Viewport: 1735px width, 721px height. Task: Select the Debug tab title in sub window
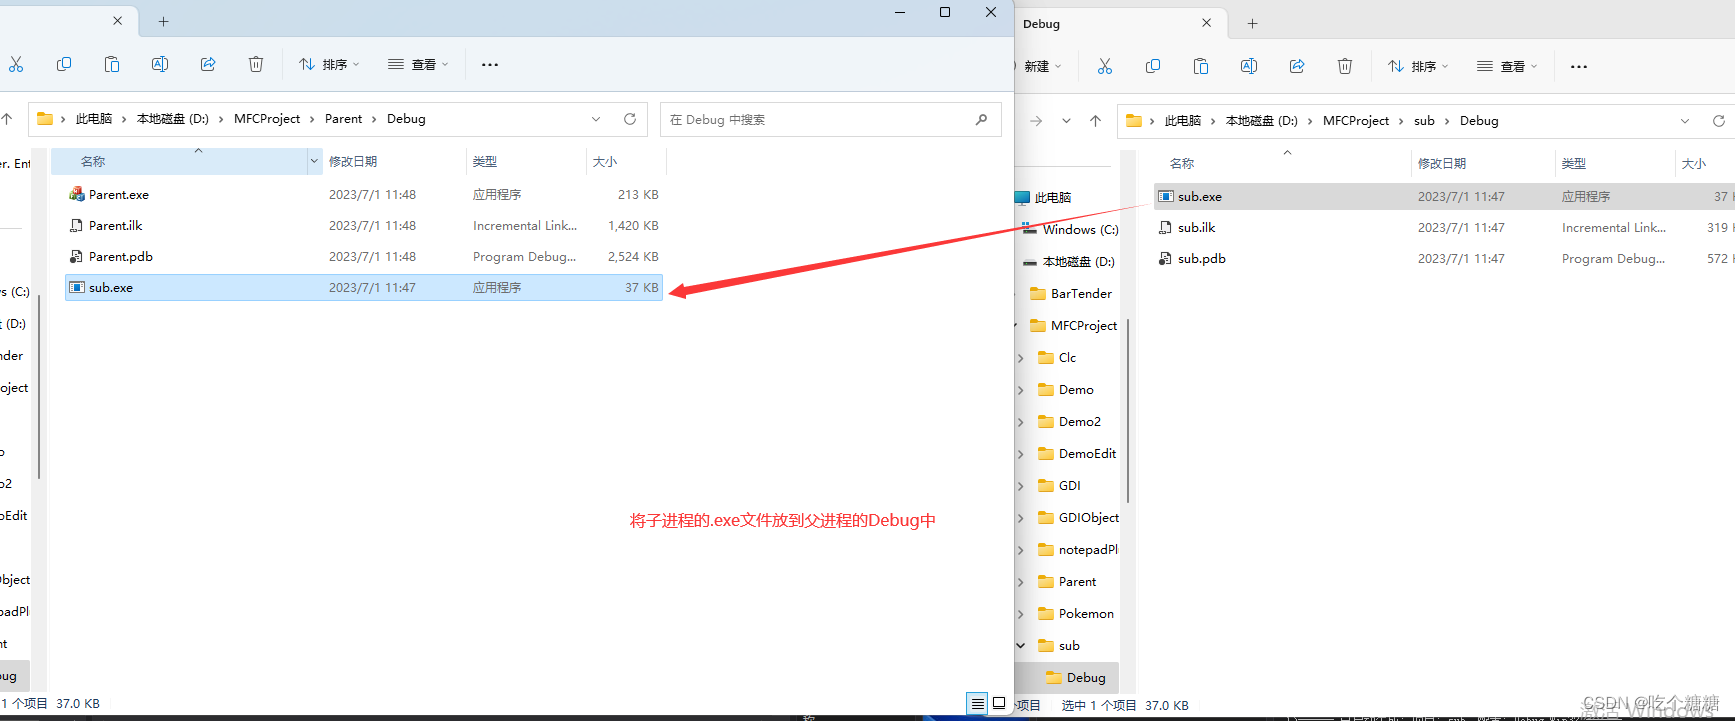point(1041,24)
